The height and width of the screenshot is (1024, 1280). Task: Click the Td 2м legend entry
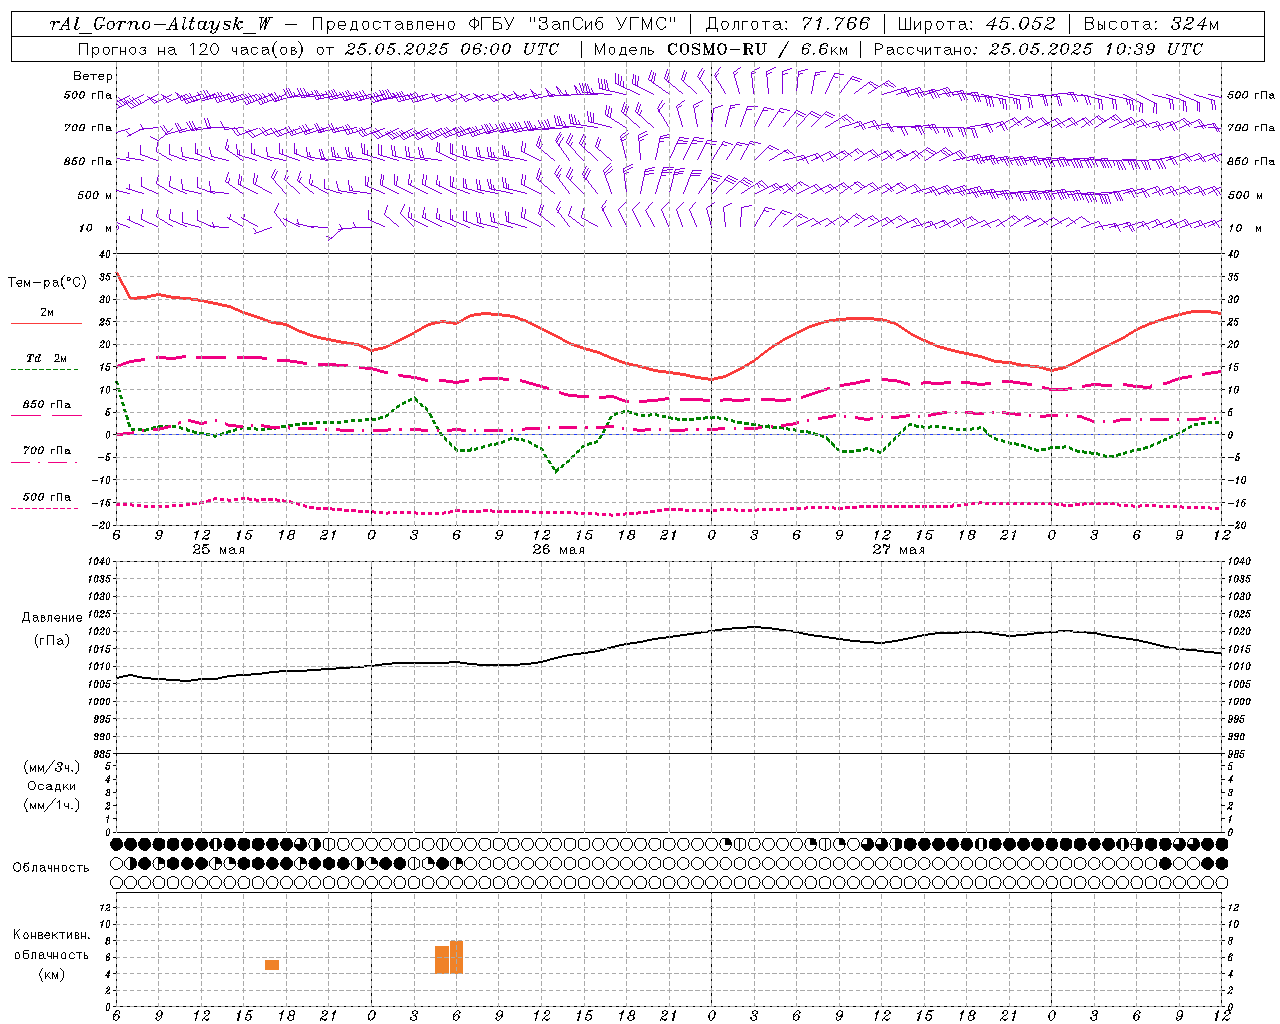pos(46,358)
